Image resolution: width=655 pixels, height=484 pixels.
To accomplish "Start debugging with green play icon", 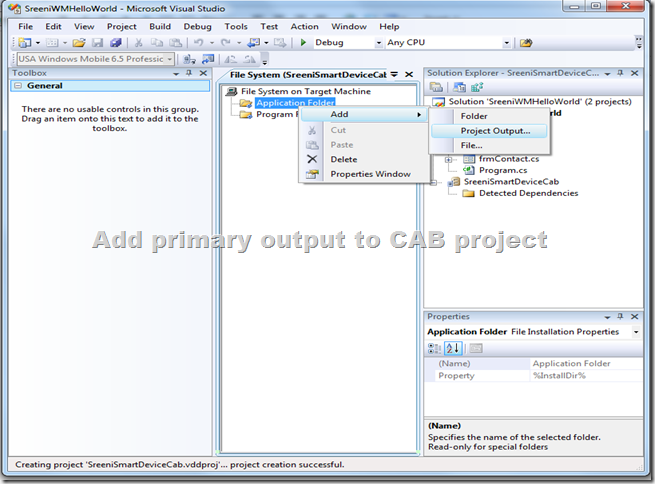I will pos(304,43).
